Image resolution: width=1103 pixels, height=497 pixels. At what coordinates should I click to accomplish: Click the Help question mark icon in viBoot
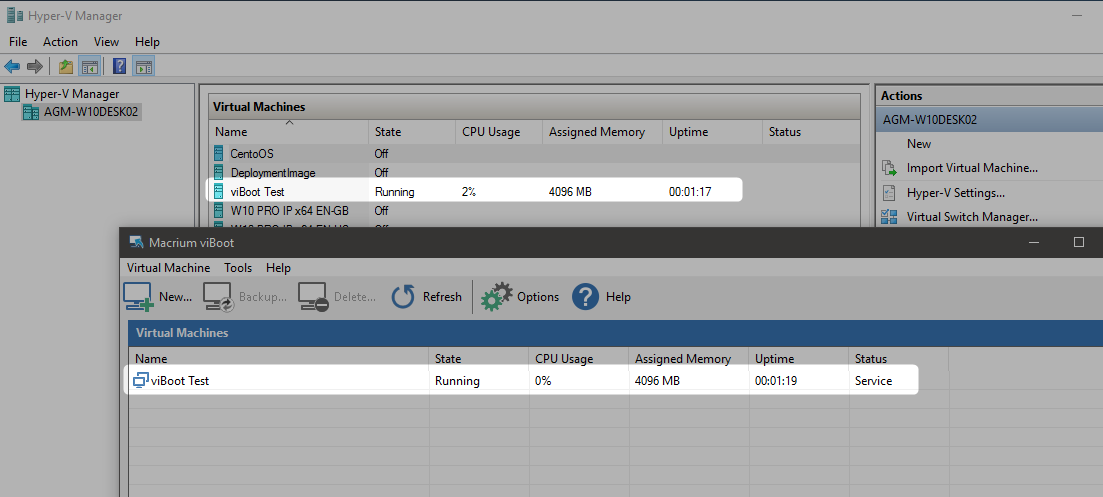click(585, 297)
